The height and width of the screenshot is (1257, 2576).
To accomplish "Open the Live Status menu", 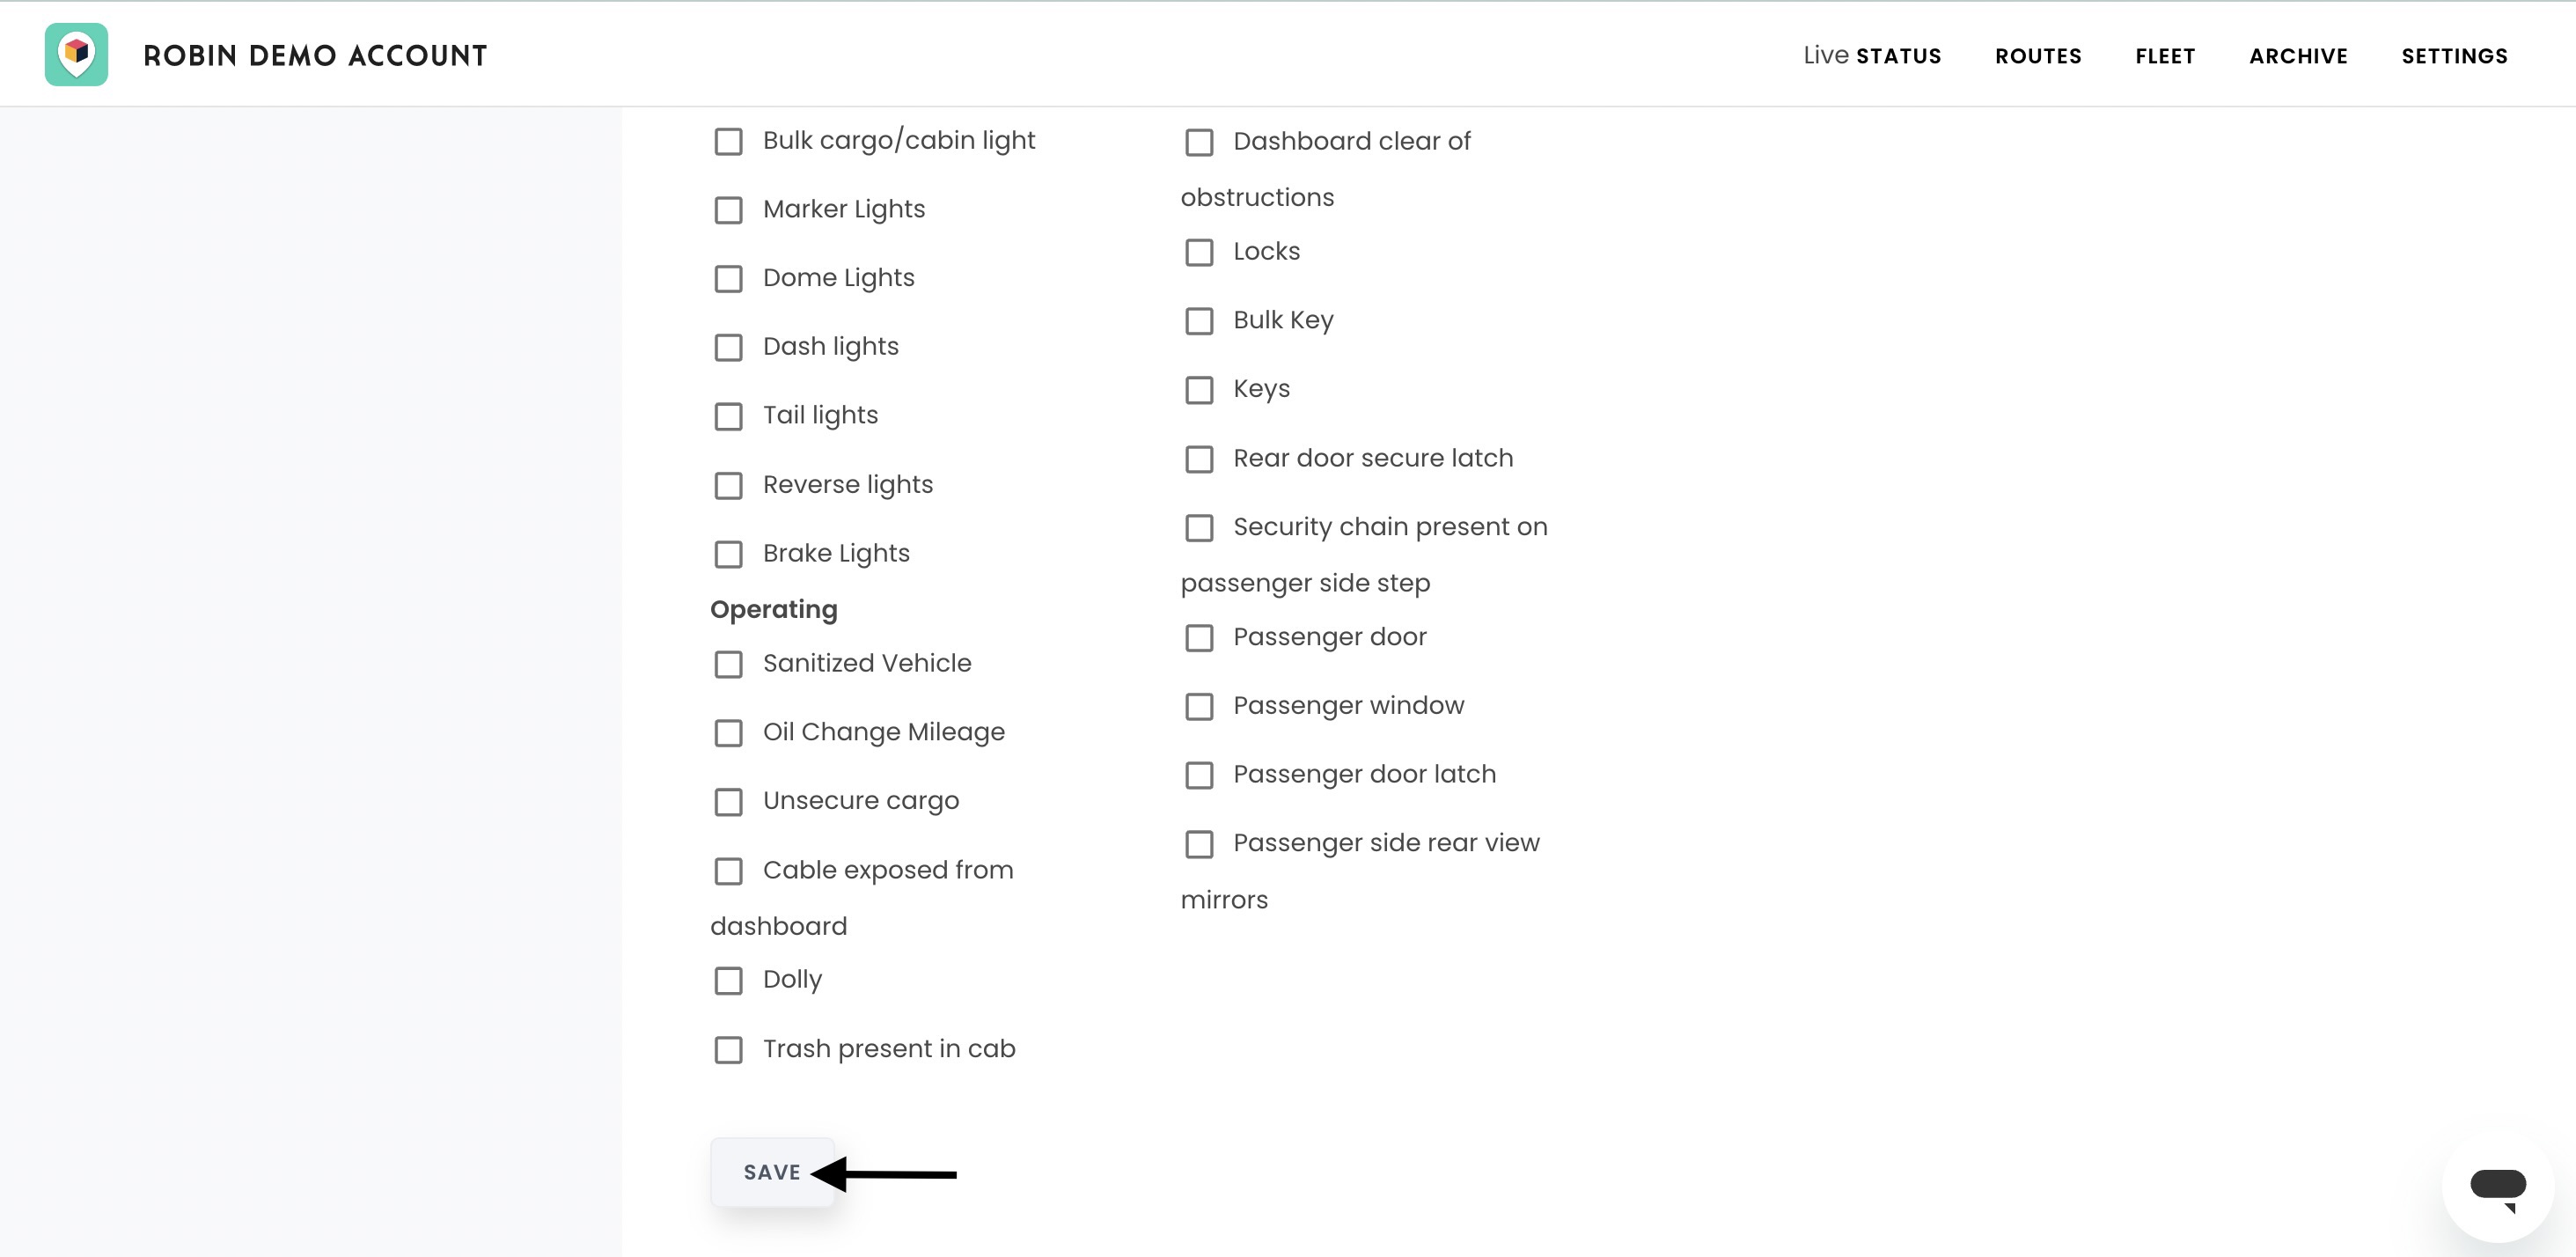I will (x=1872, y=56).
